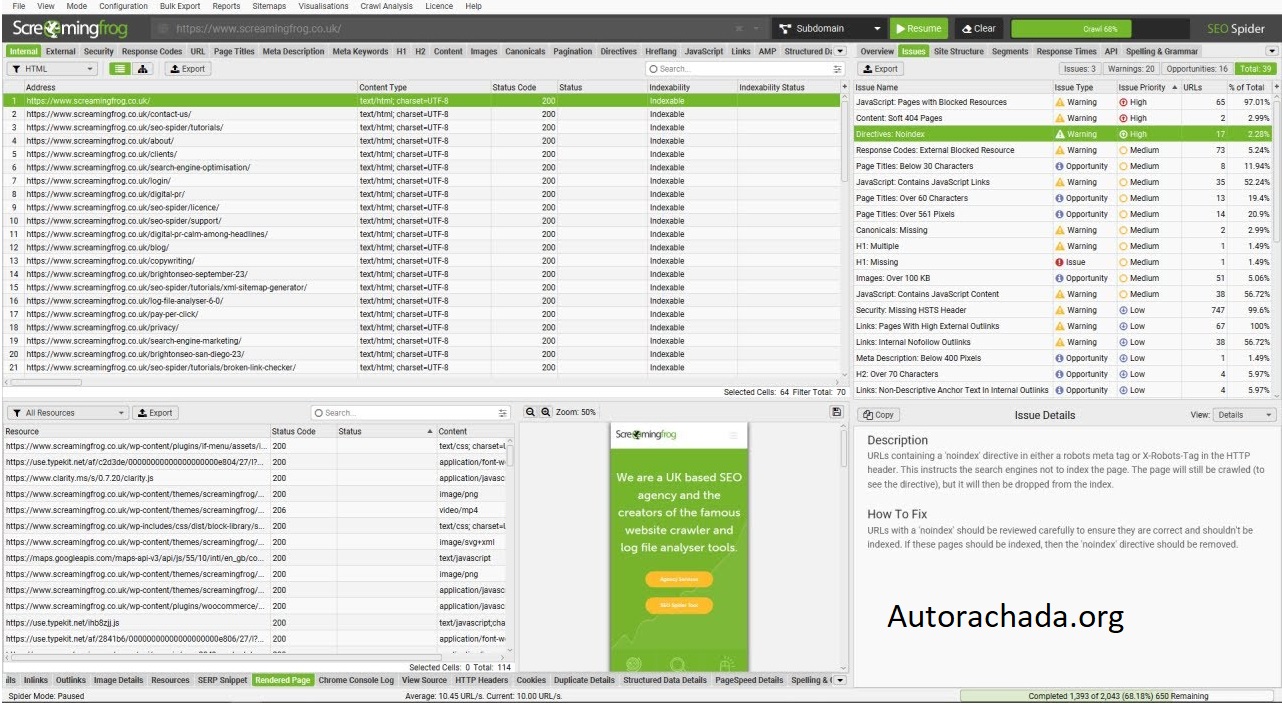
Task: Zoom in the rendered page preview
Action: tap(546, 412)
